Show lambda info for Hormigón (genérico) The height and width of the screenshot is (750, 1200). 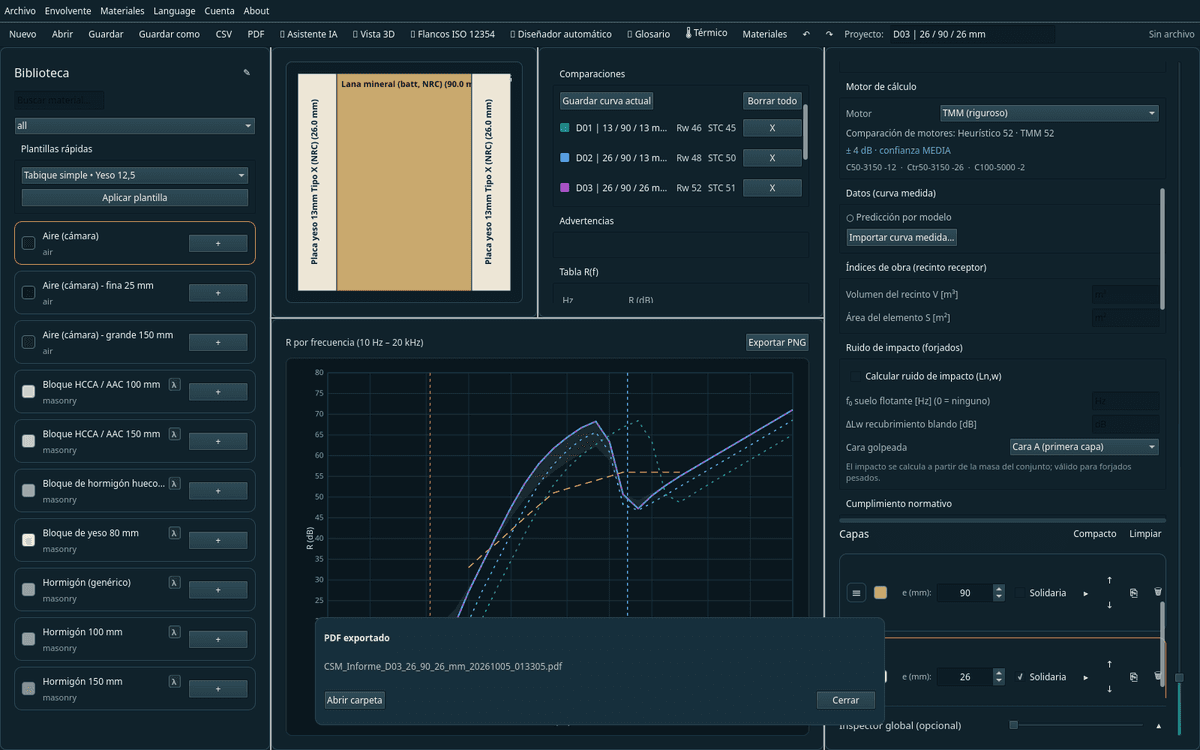click(x=174, y=582)
